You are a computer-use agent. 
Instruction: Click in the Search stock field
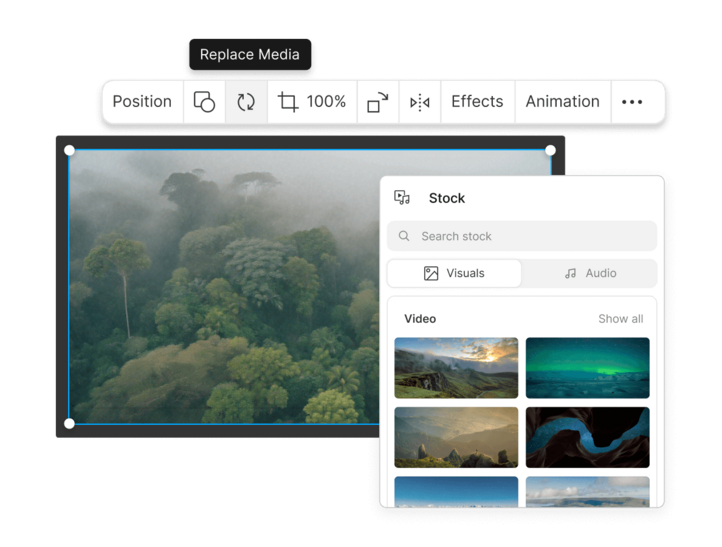pos(530,236)
